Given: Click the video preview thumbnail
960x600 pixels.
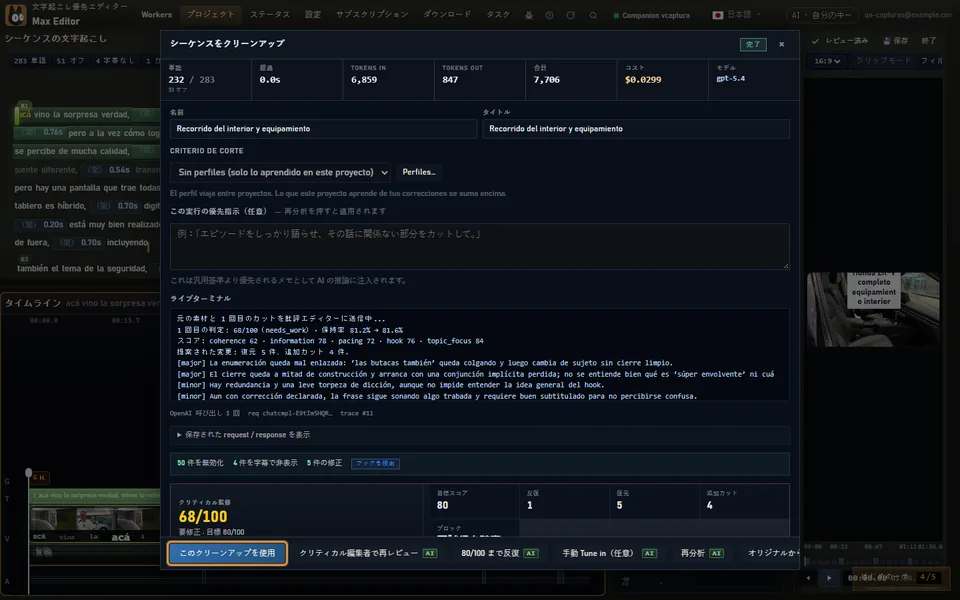Looking at the screenshot, I should (x=872, y=309).
